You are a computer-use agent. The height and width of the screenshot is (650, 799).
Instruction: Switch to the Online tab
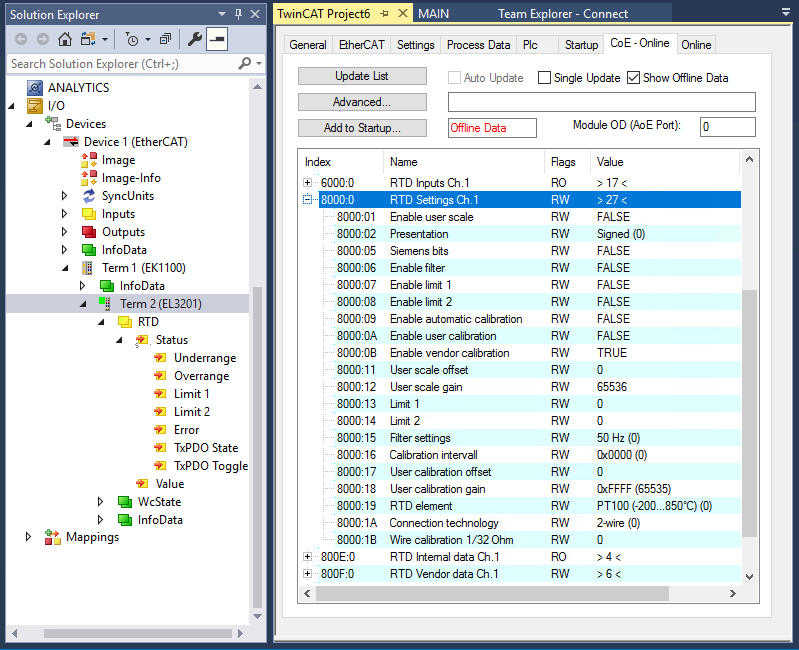coord(696,45)
